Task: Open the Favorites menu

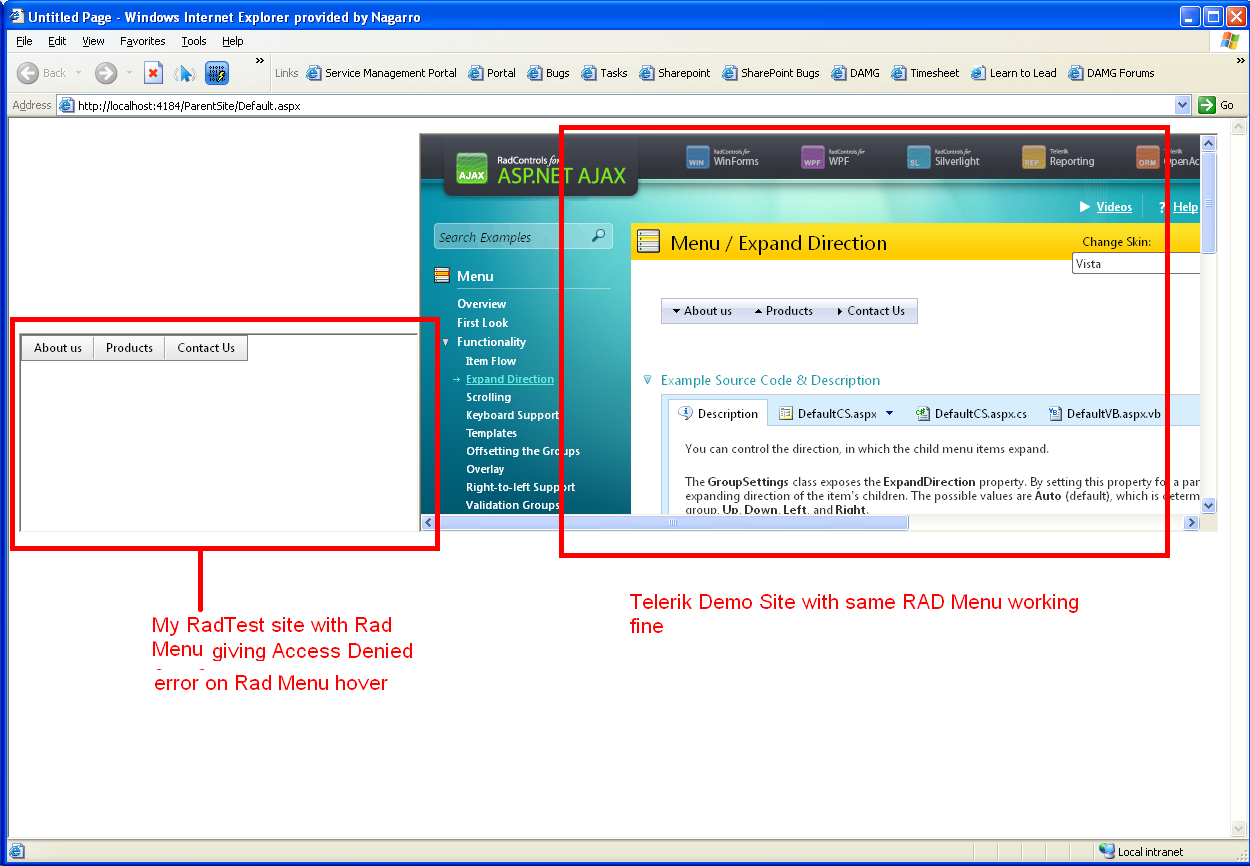Action: (x=143, y=41)
